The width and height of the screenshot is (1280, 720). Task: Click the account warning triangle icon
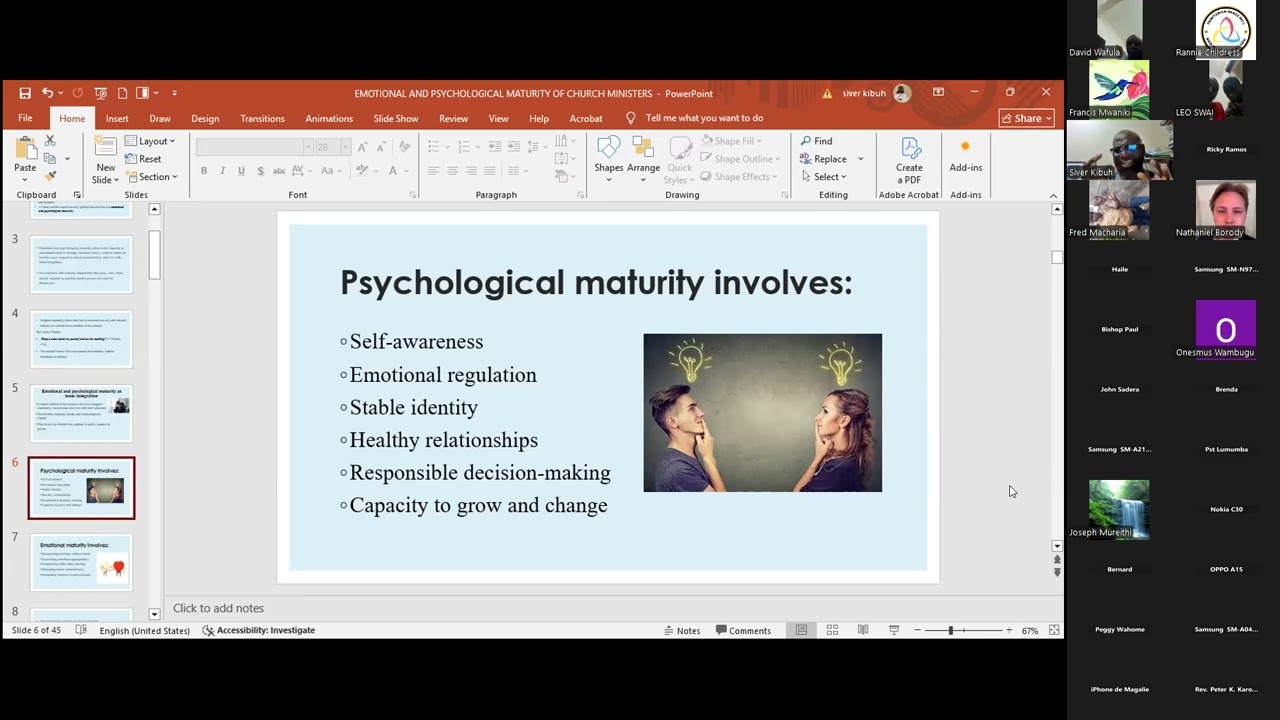click(x=827, y=94)
